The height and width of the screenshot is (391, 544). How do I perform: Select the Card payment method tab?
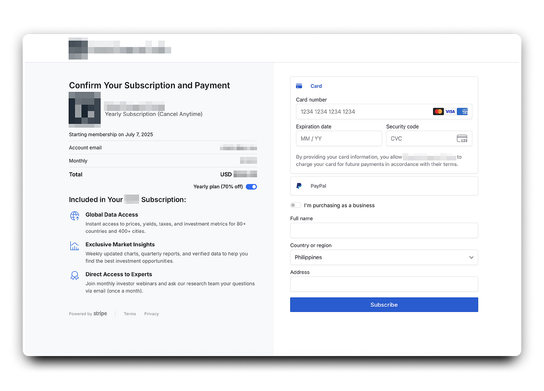[x=316, y=86]
